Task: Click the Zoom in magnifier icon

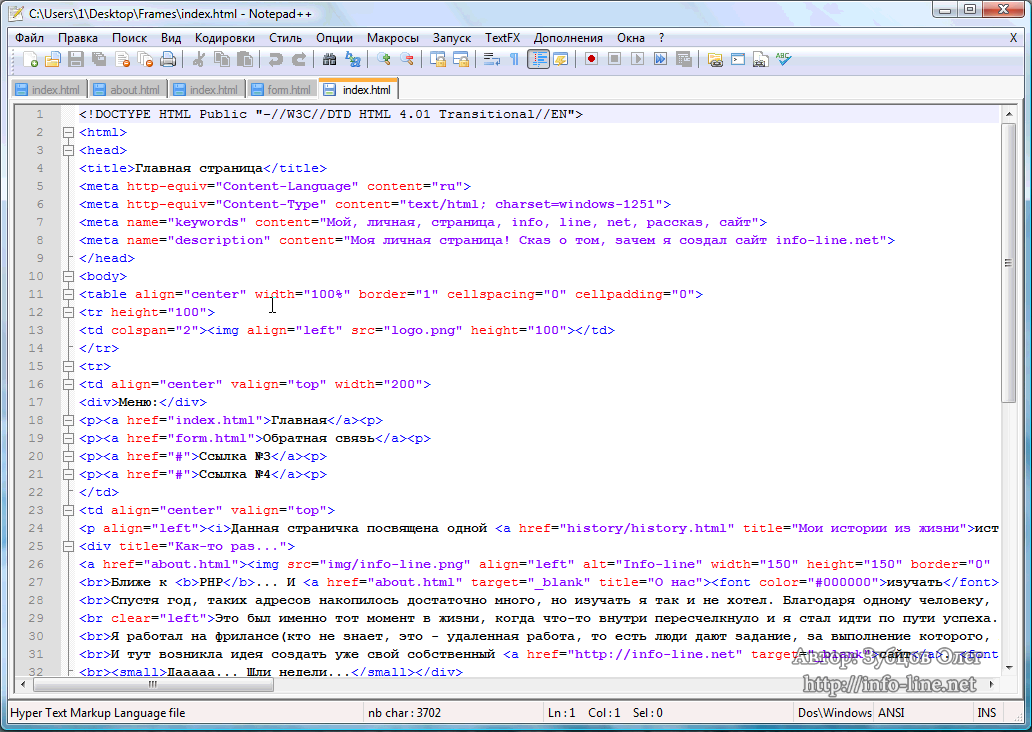Action: (384, 60)
